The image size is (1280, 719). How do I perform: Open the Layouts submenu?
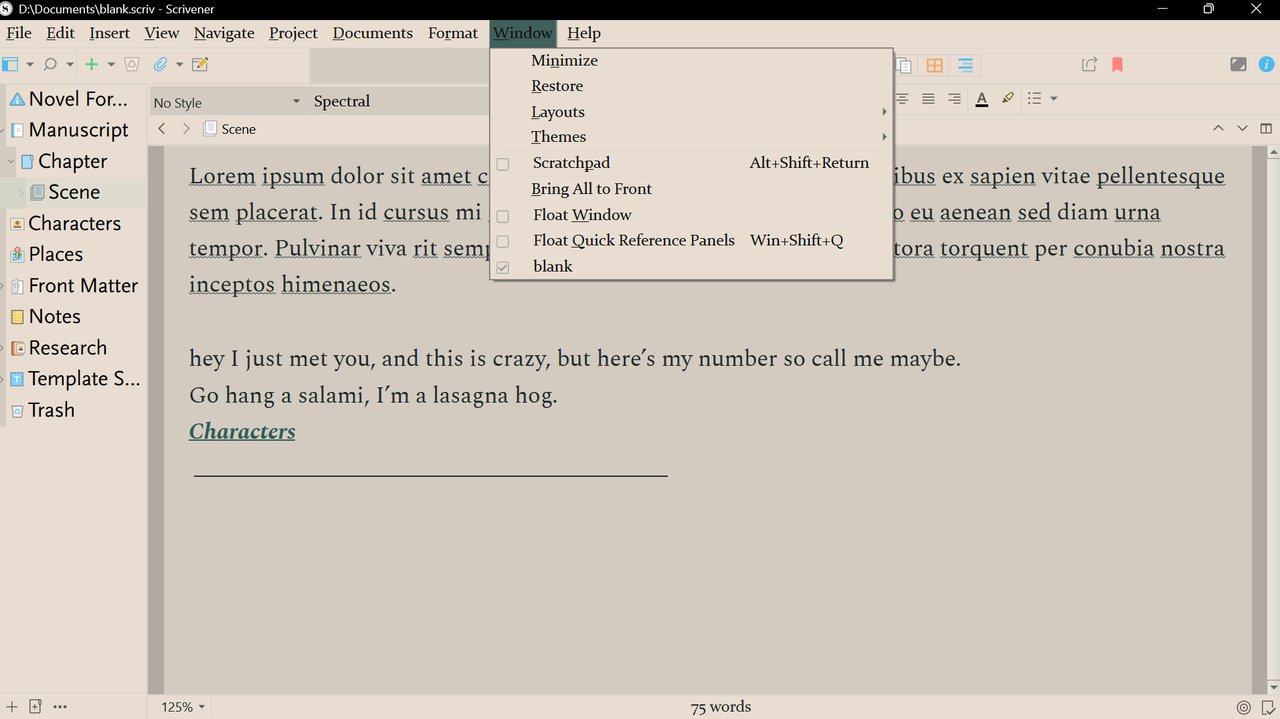(691, 112)
